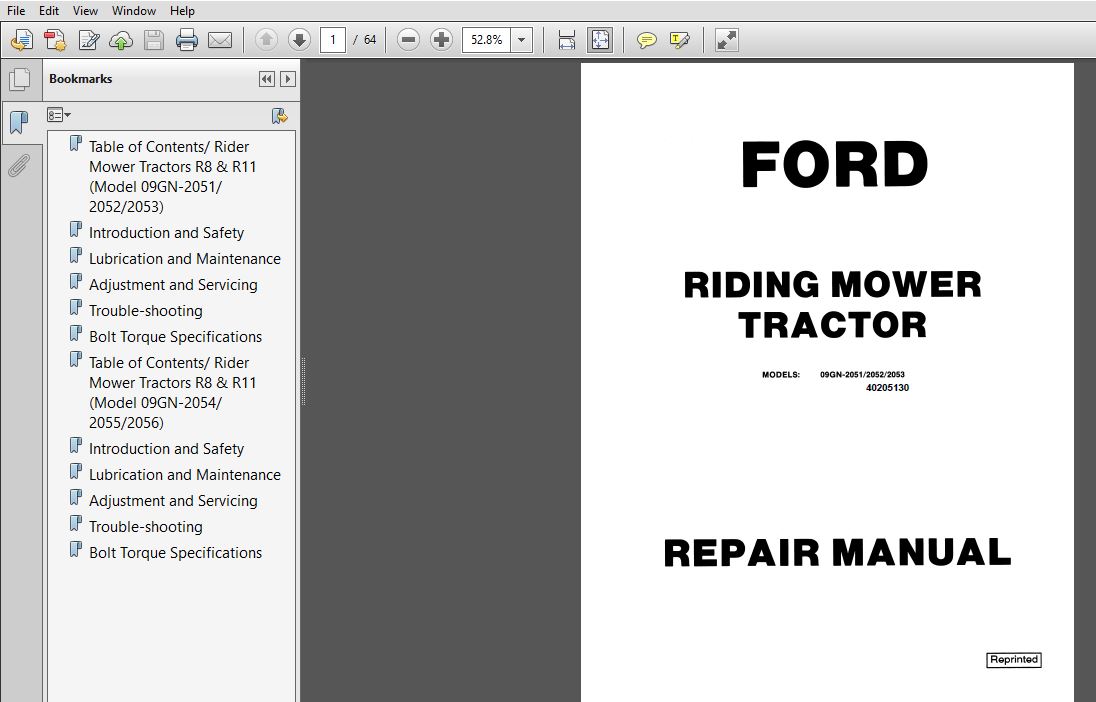Open the Help menu
Viewport: 1096px width, 702px height.
pos(182,10)
